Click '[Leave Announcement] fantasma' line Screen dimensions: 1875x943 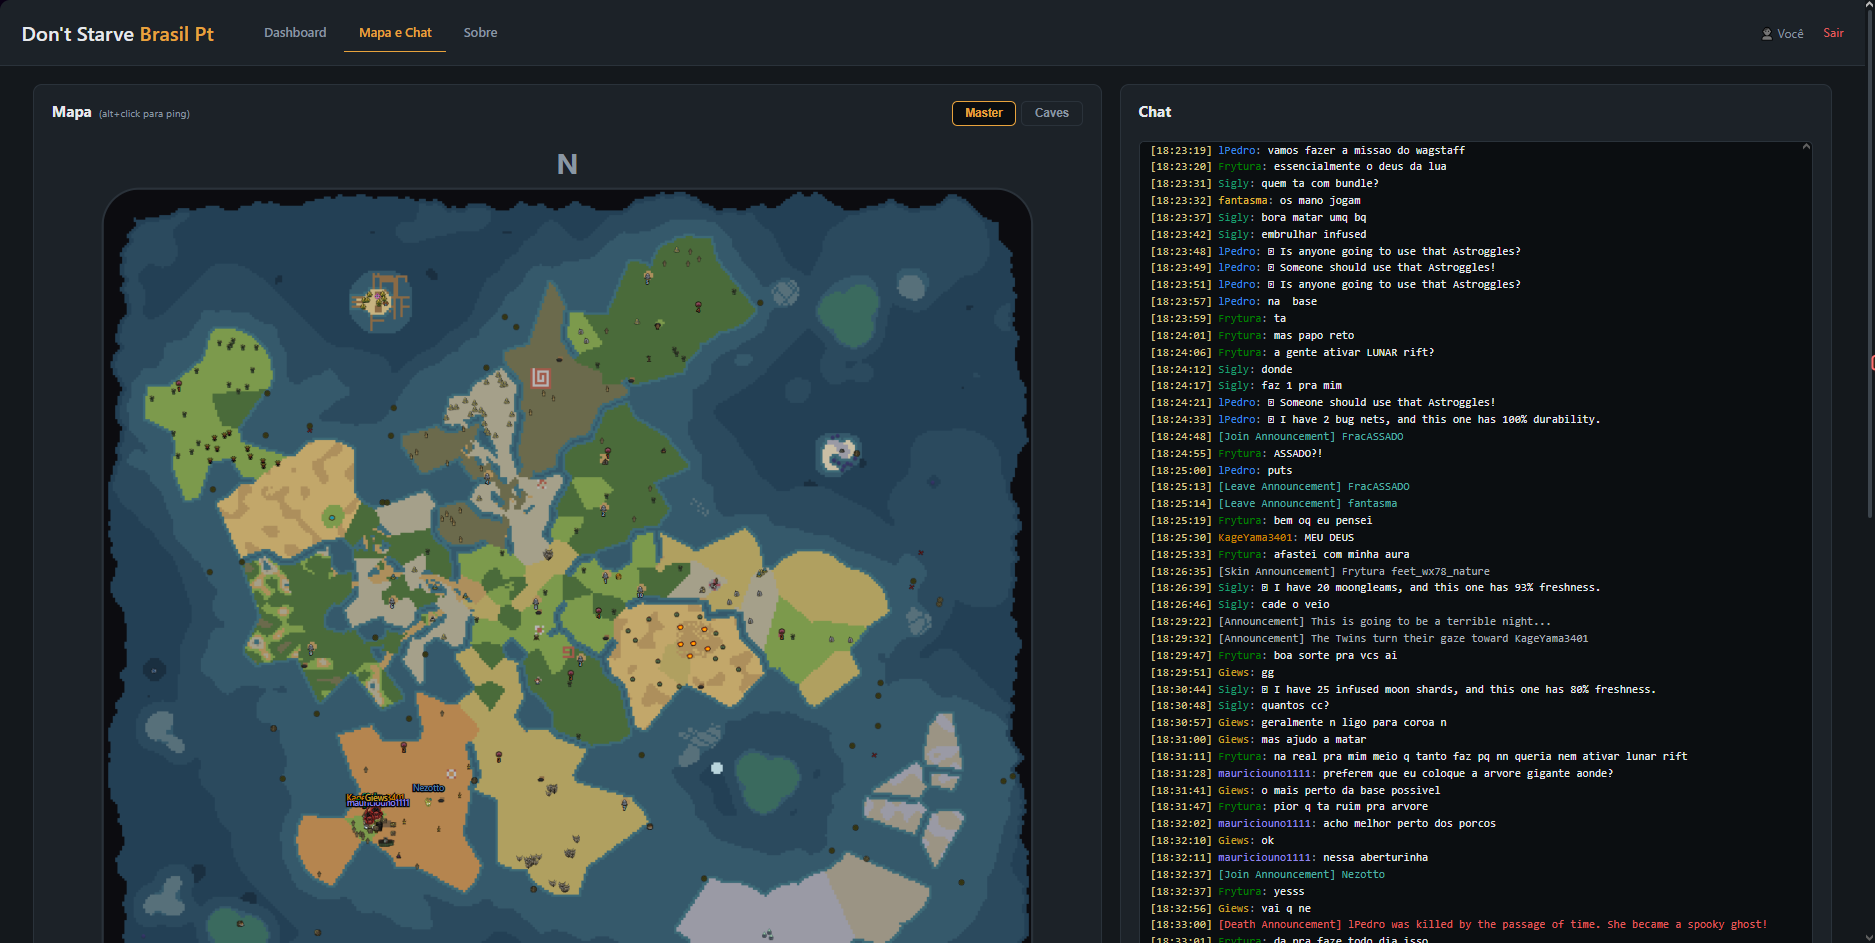click(x=1274, y=504)
